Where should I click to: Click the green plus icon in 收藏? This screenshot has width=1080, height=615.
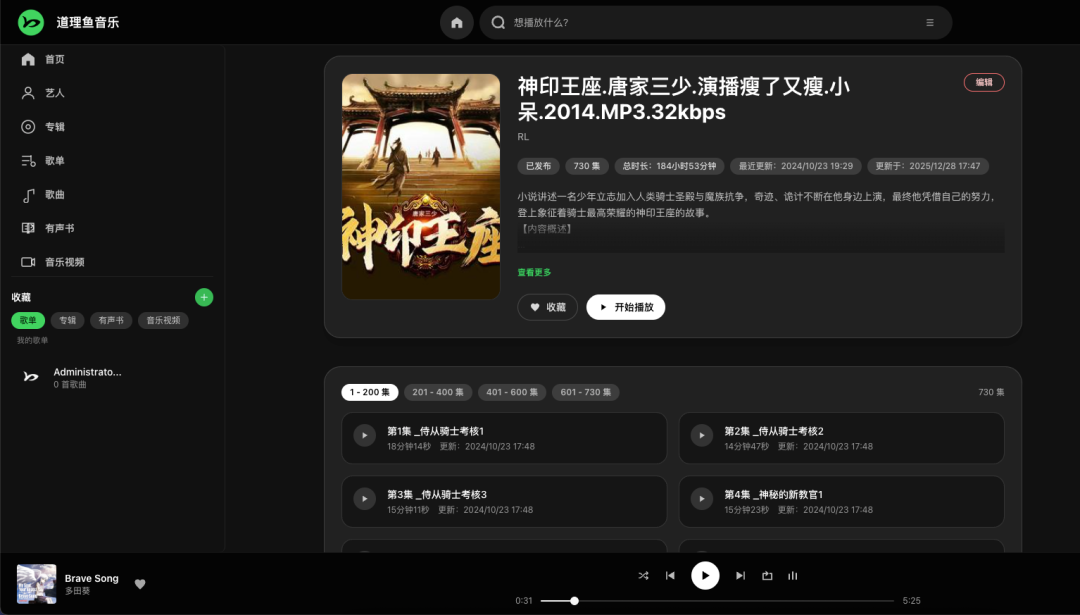pyautogui.click(x=204, y=297)
